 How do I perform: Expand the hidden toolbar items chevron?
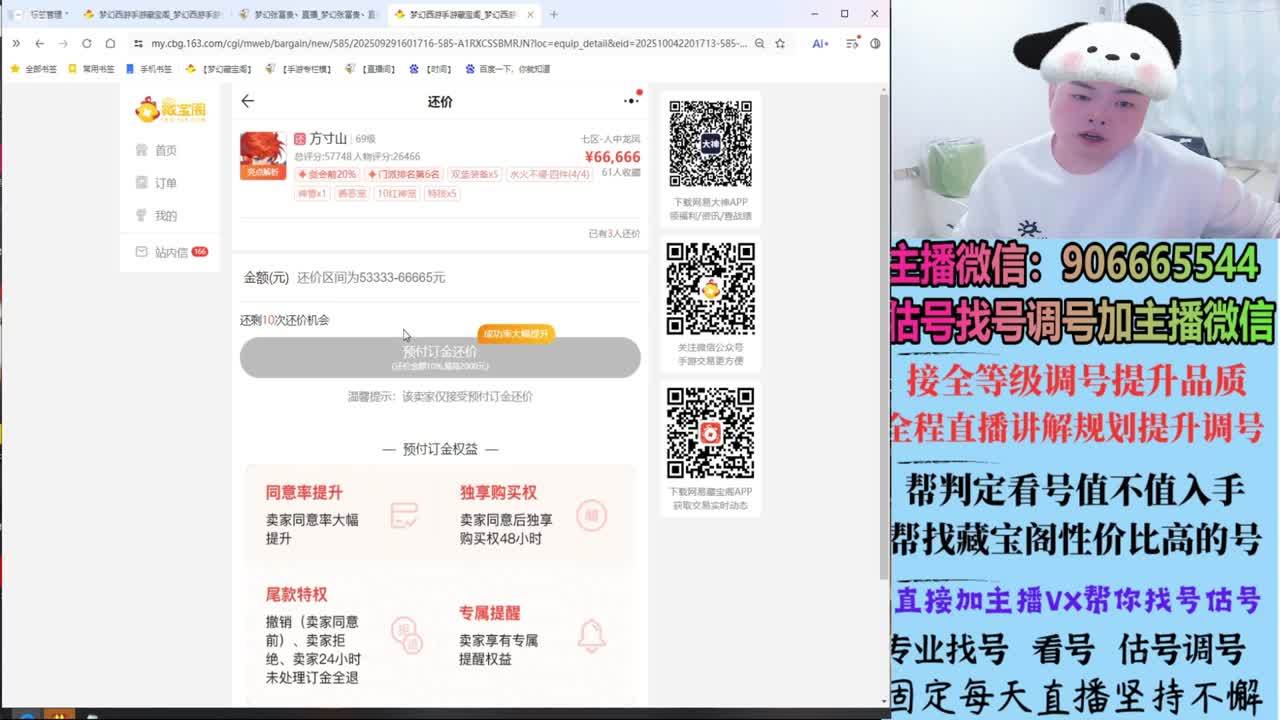(16, 43)
